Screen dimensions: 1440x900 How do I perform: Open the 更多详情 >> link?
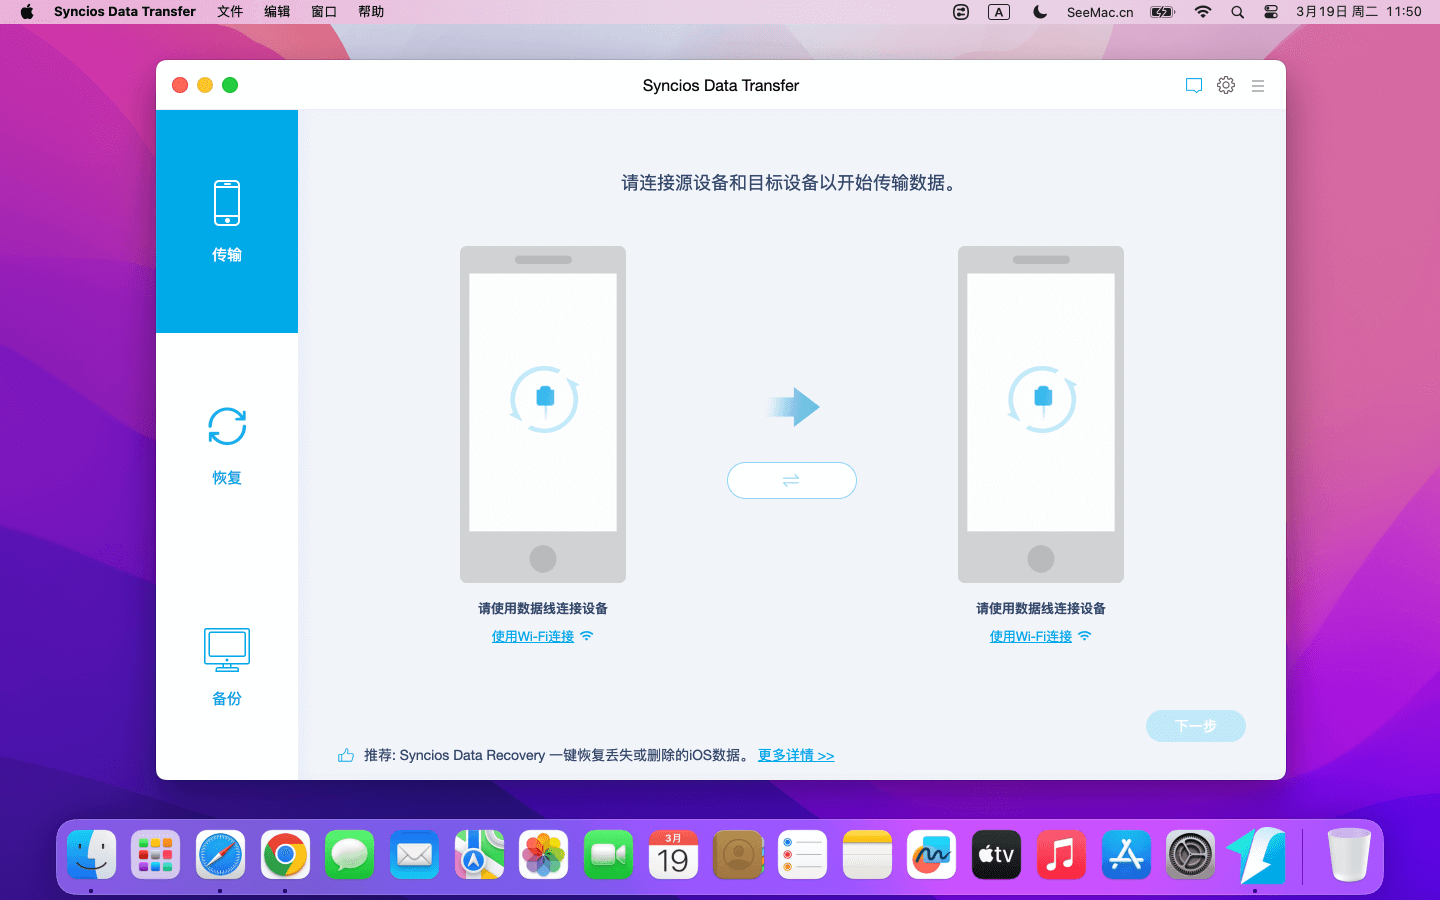point(796,755)
